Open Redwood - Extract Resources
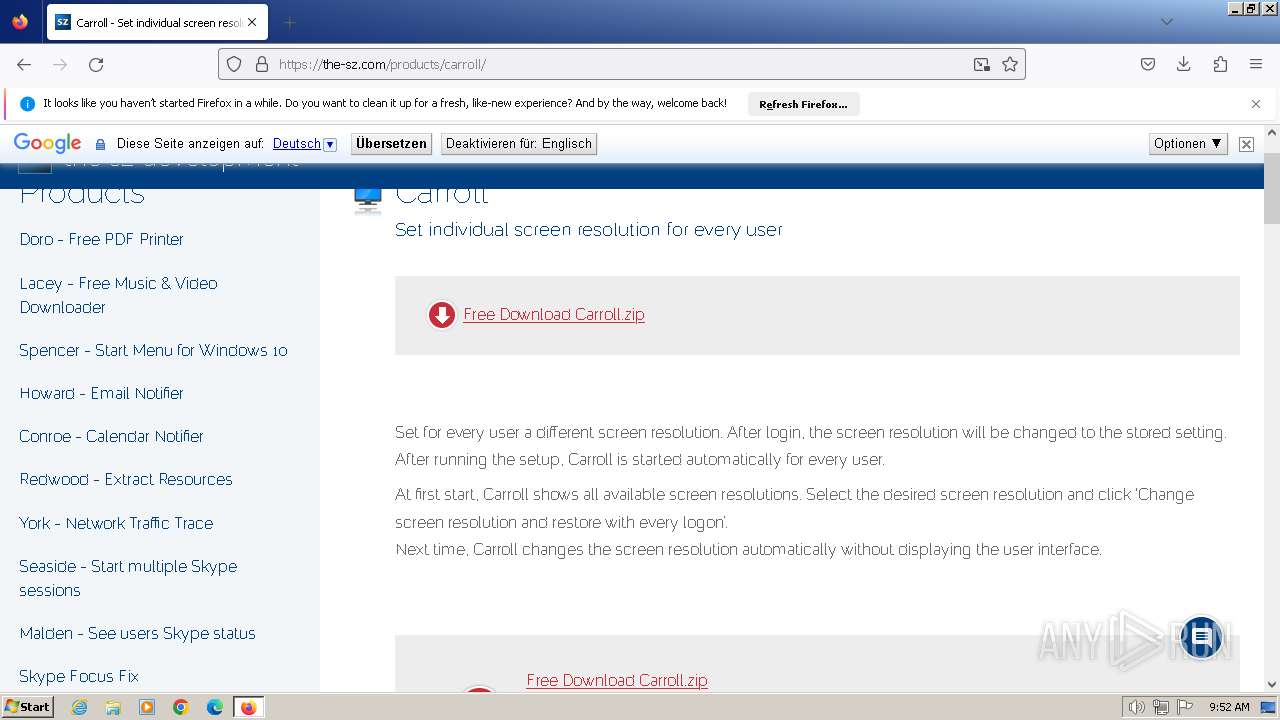Screen dimensions: 1280x720 126,479
